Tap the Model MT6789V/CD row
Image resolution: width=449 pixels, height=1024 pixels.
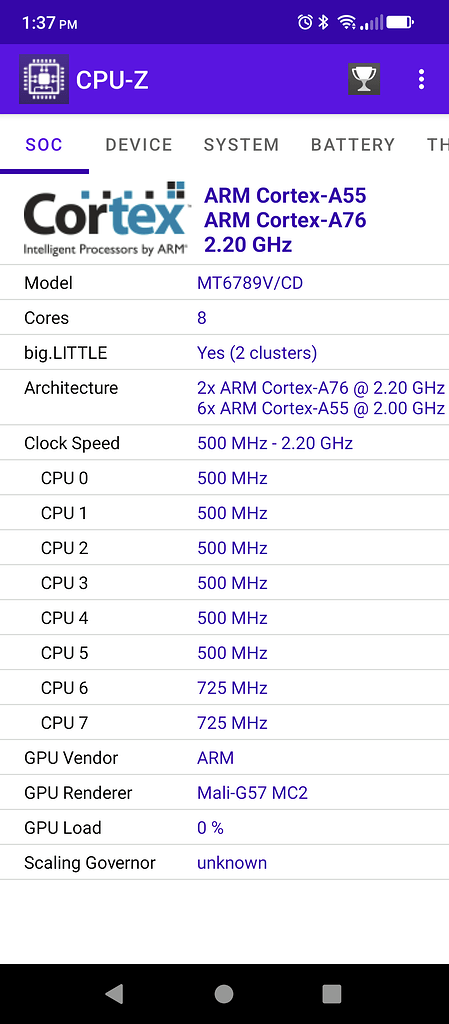[224, 283]
